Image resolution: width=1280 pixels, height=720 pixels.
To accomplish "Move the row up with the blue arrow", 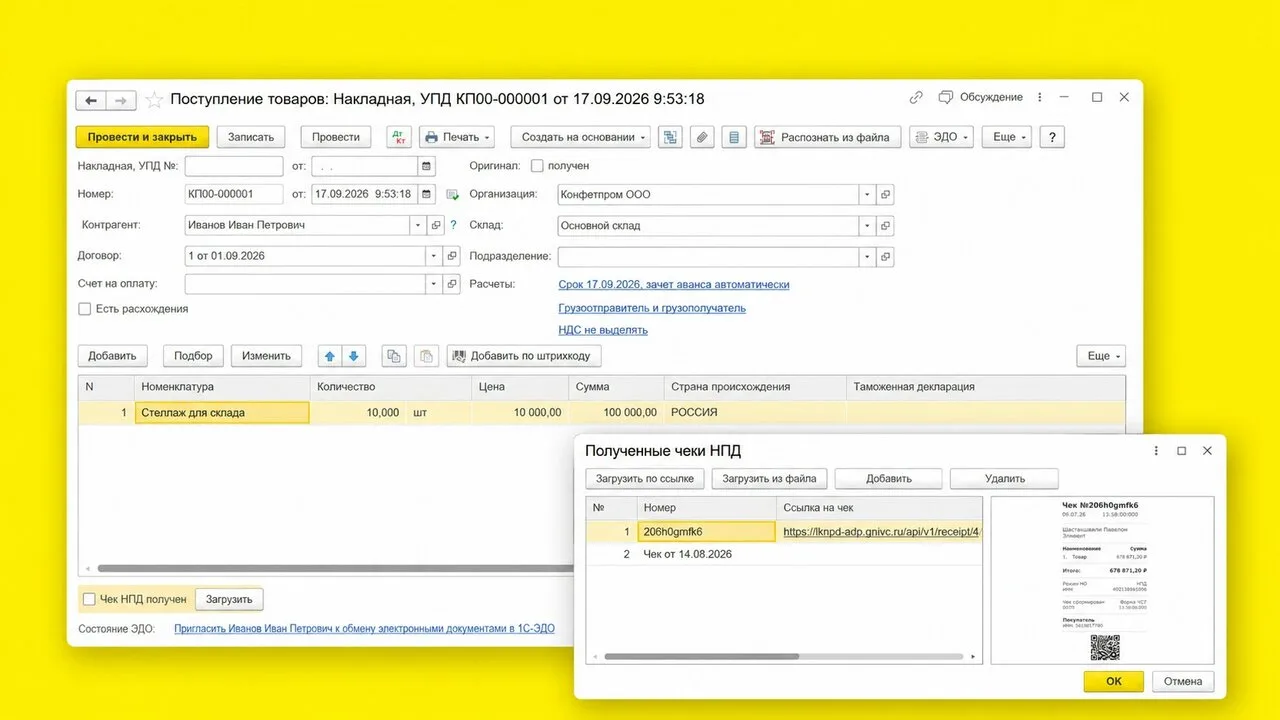I will (330, 356).
